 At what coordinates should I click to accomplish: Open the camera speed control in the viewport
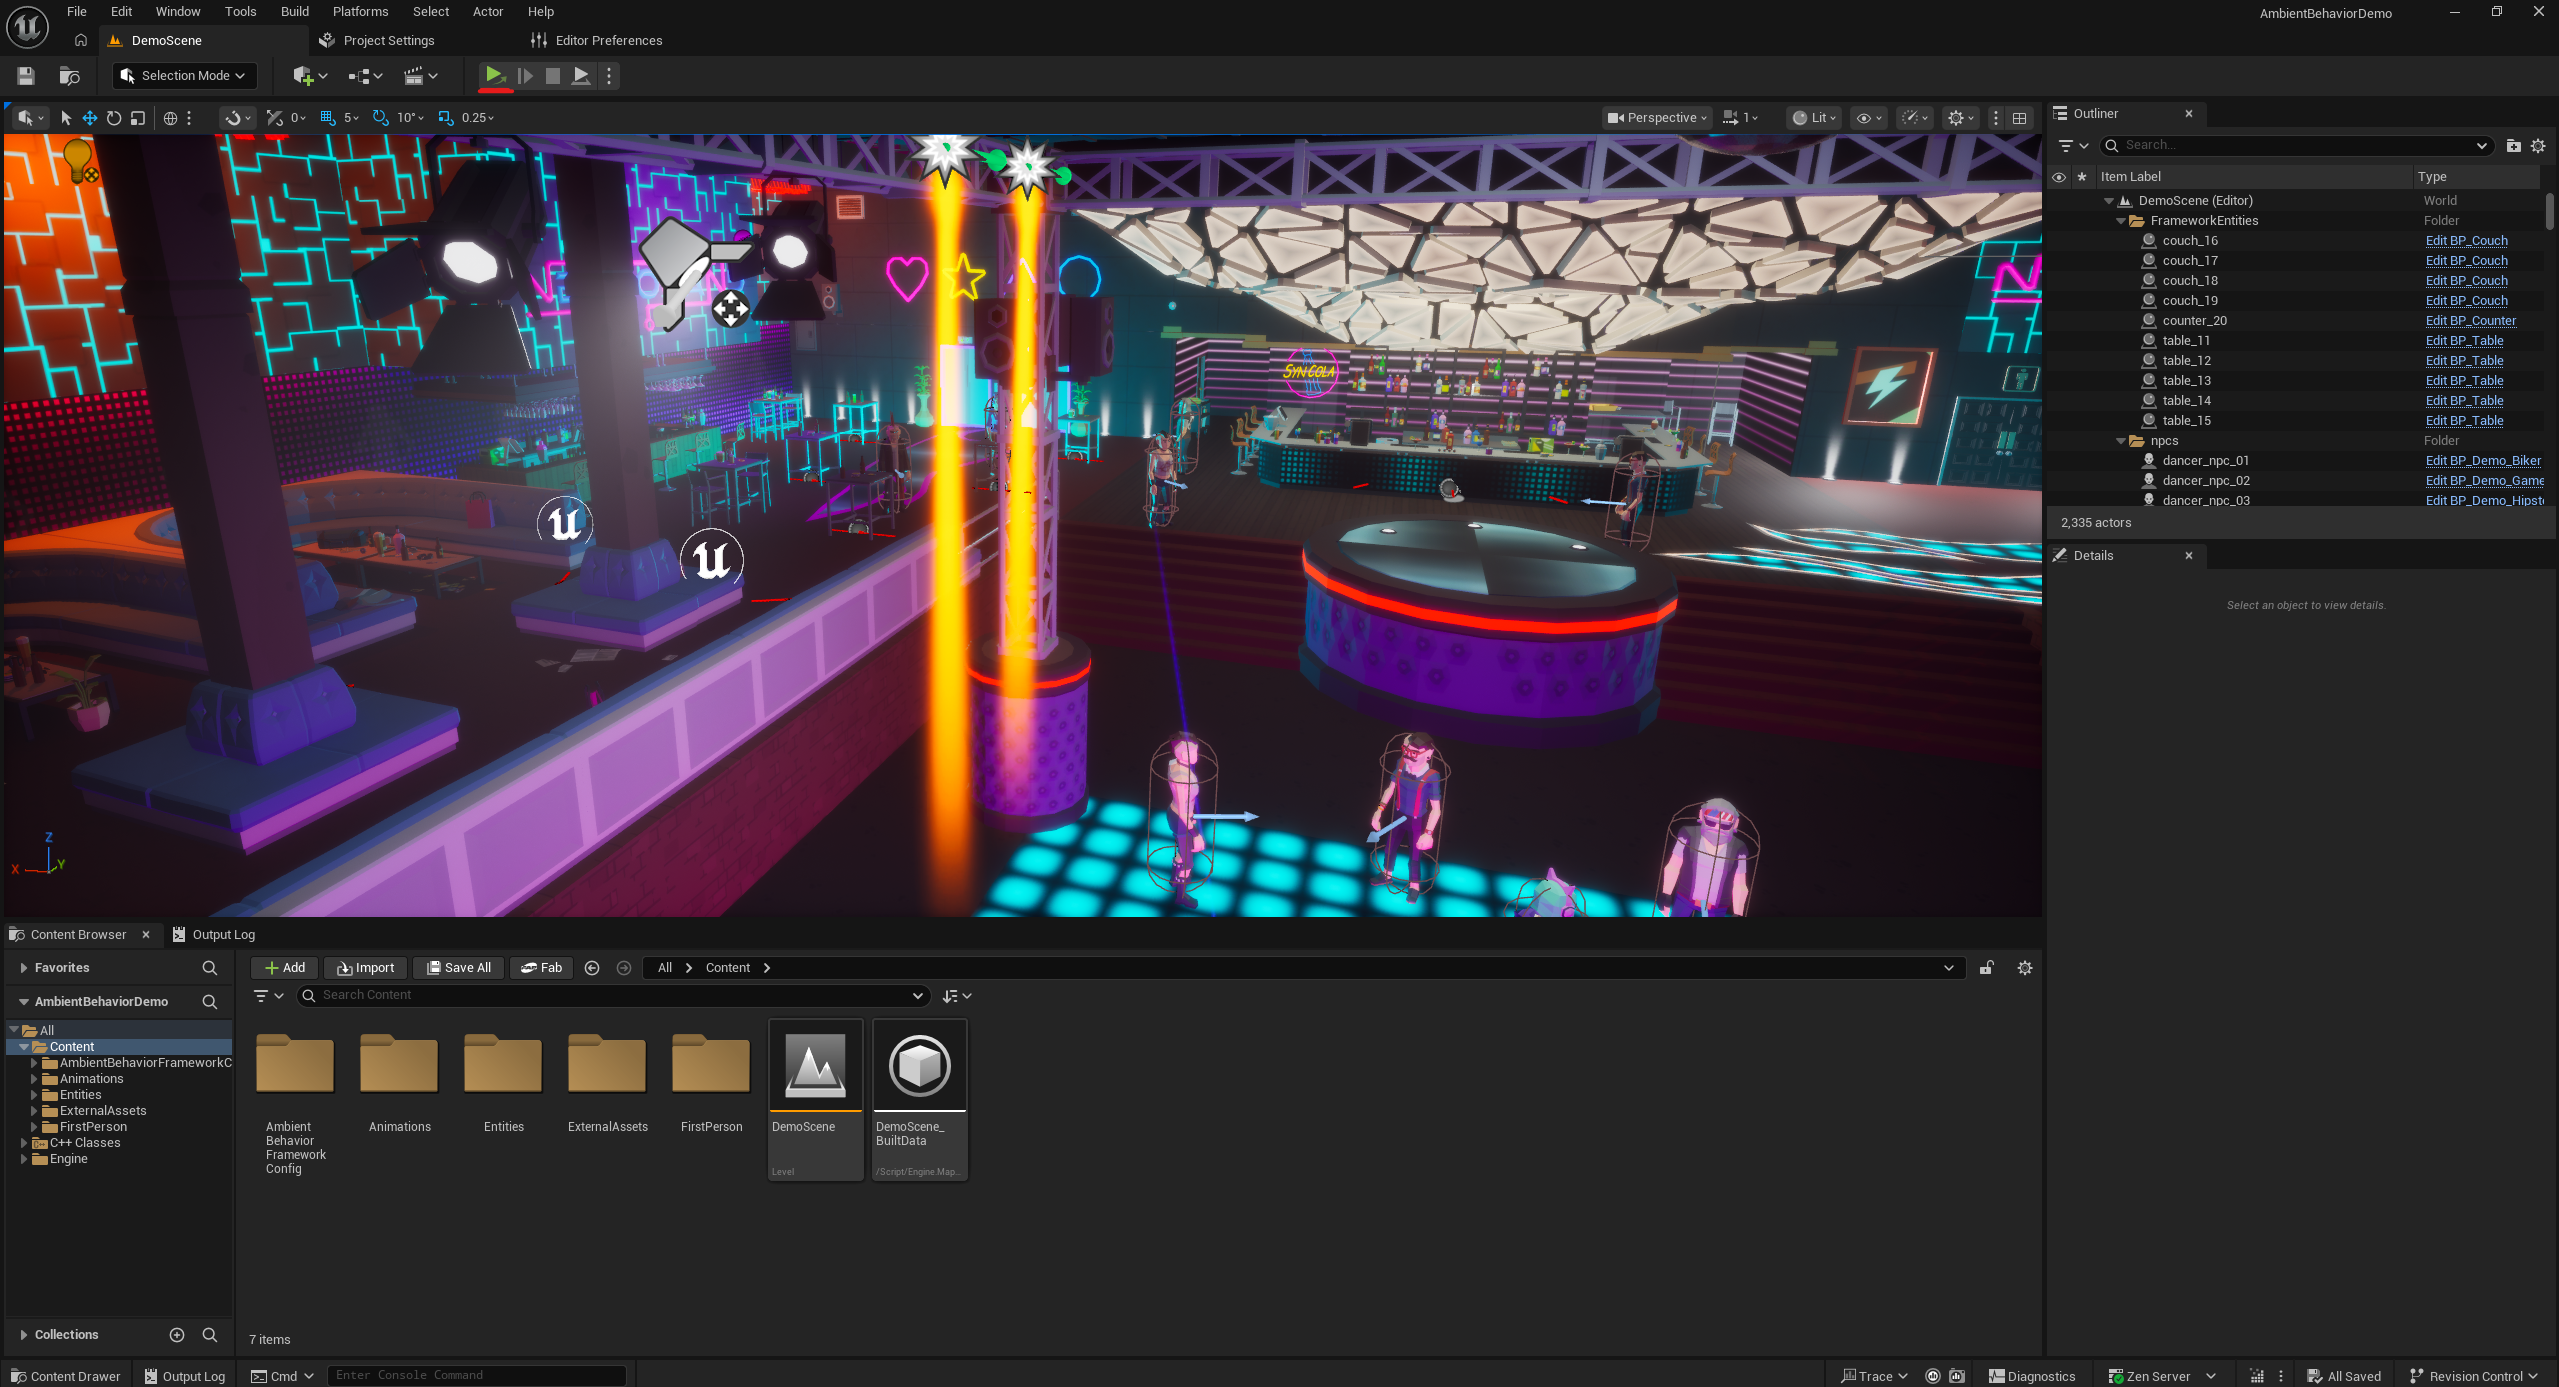point(1740,117)
